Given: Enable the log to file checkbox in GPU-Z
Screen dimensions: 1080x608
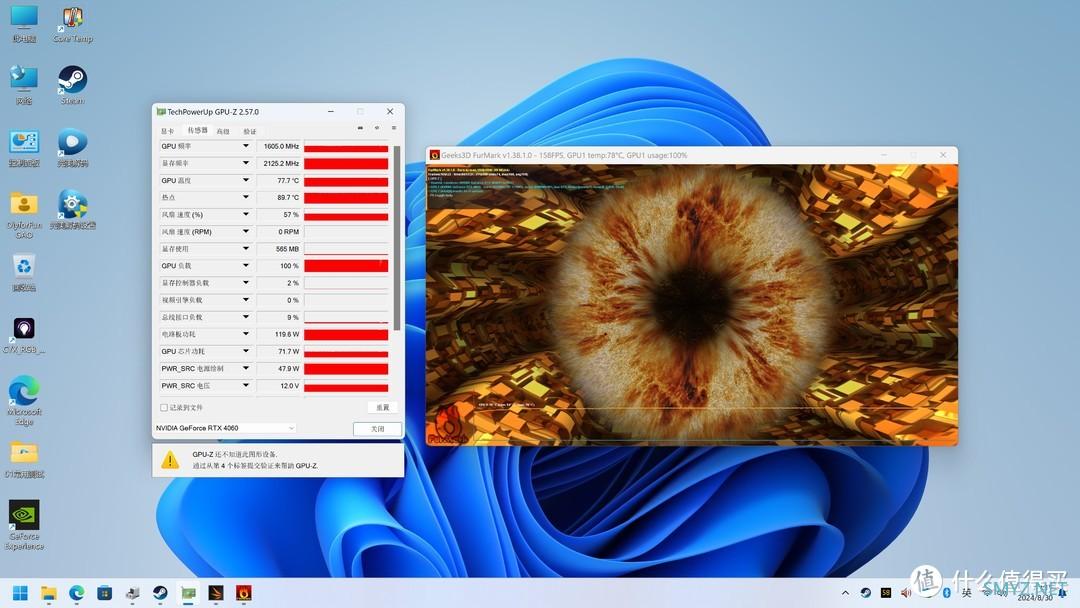Looking at the screenshot, I should point(164,408).
